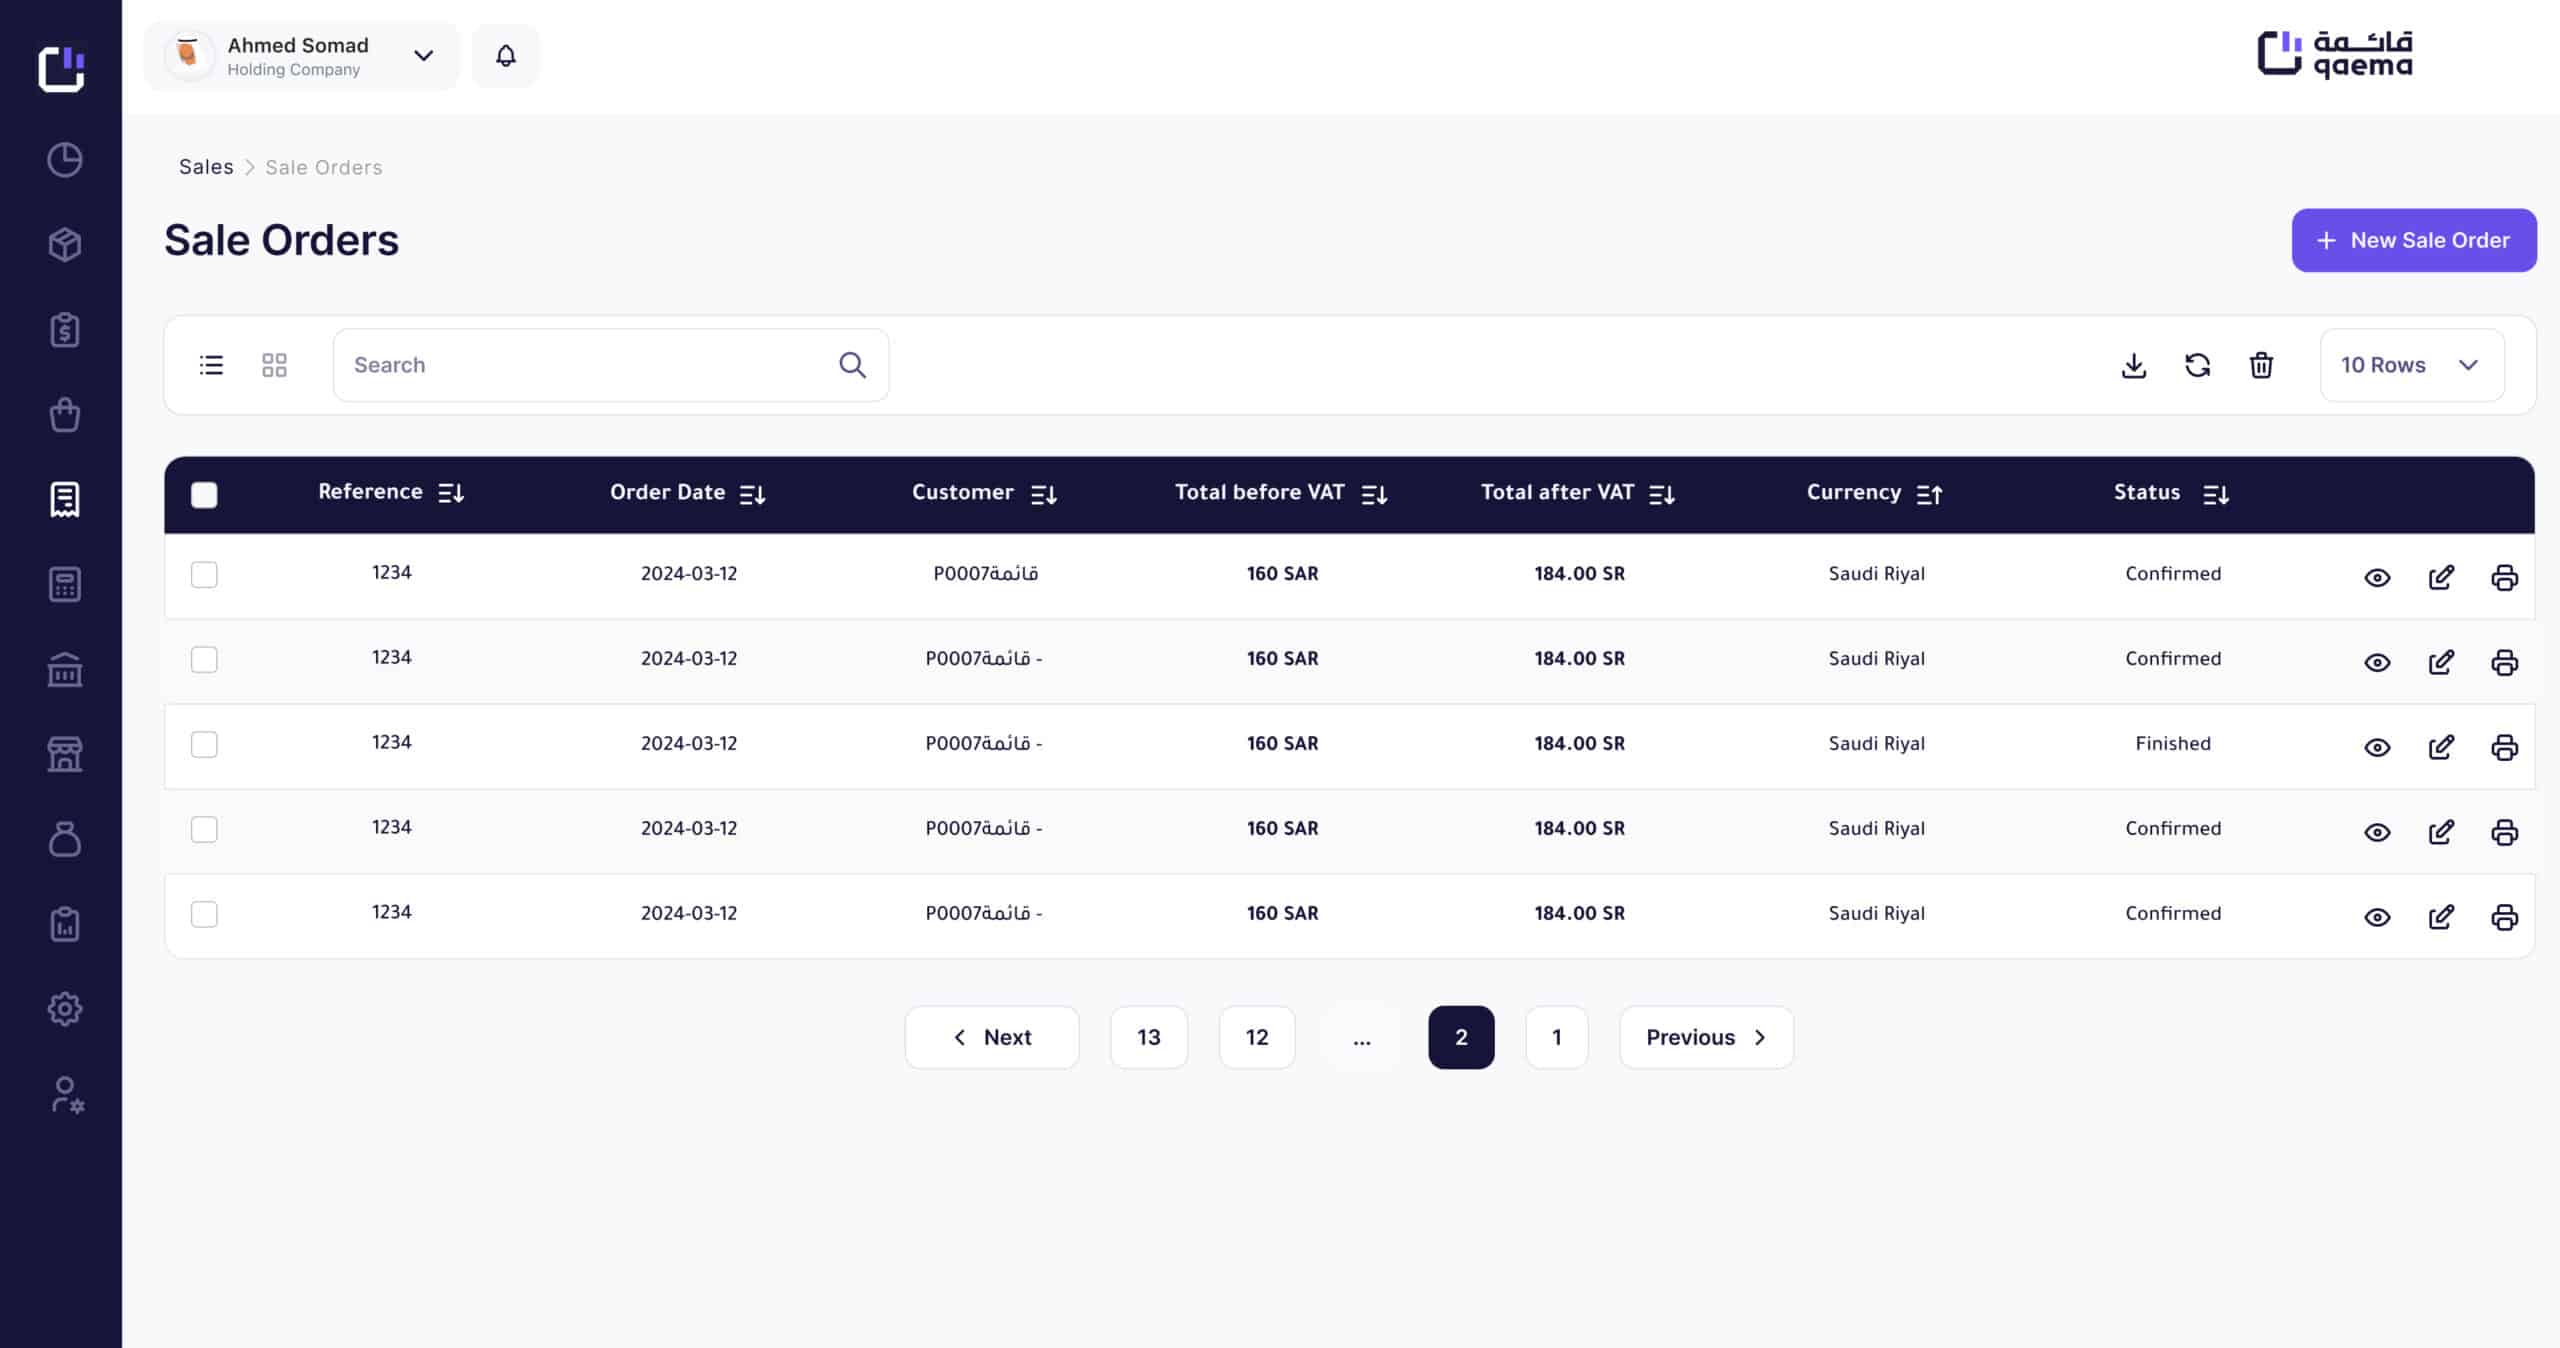Screen dimensions: 2560x1348
Task: Click the Next pagination button
Action: (x=991, y=1037)
